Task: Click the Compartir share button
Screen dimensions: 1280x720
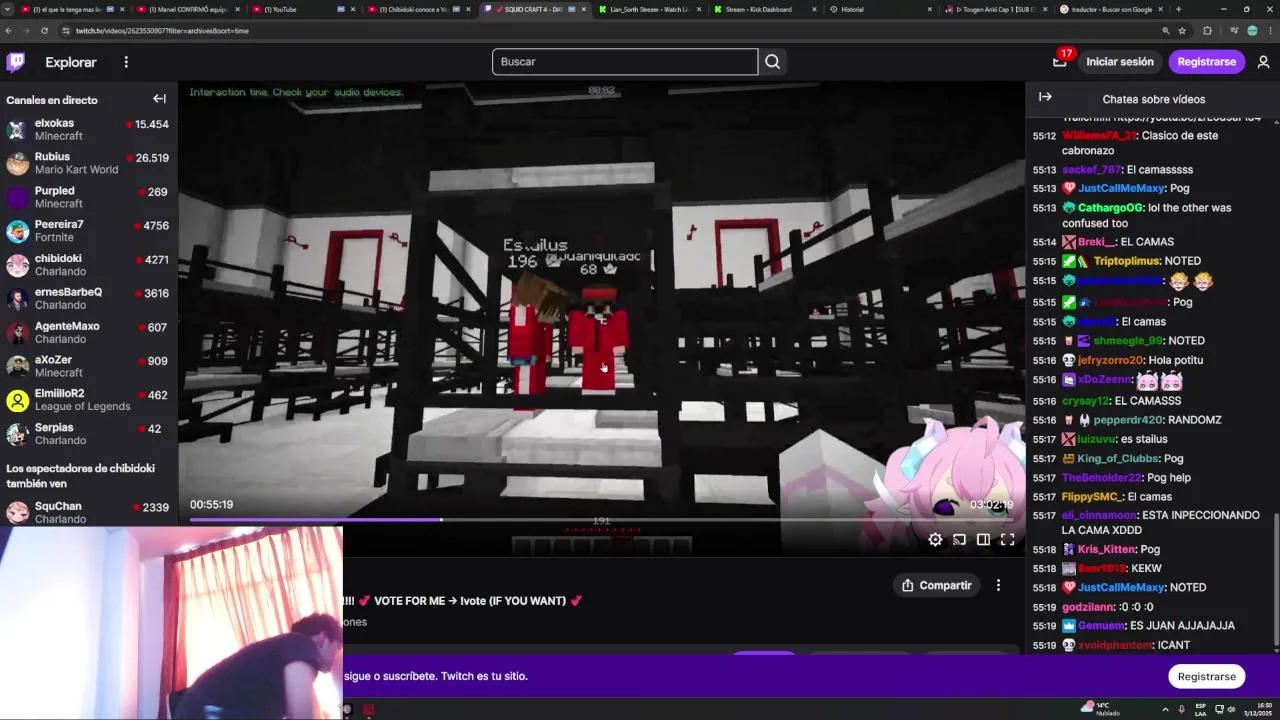Action: (937, 585)
